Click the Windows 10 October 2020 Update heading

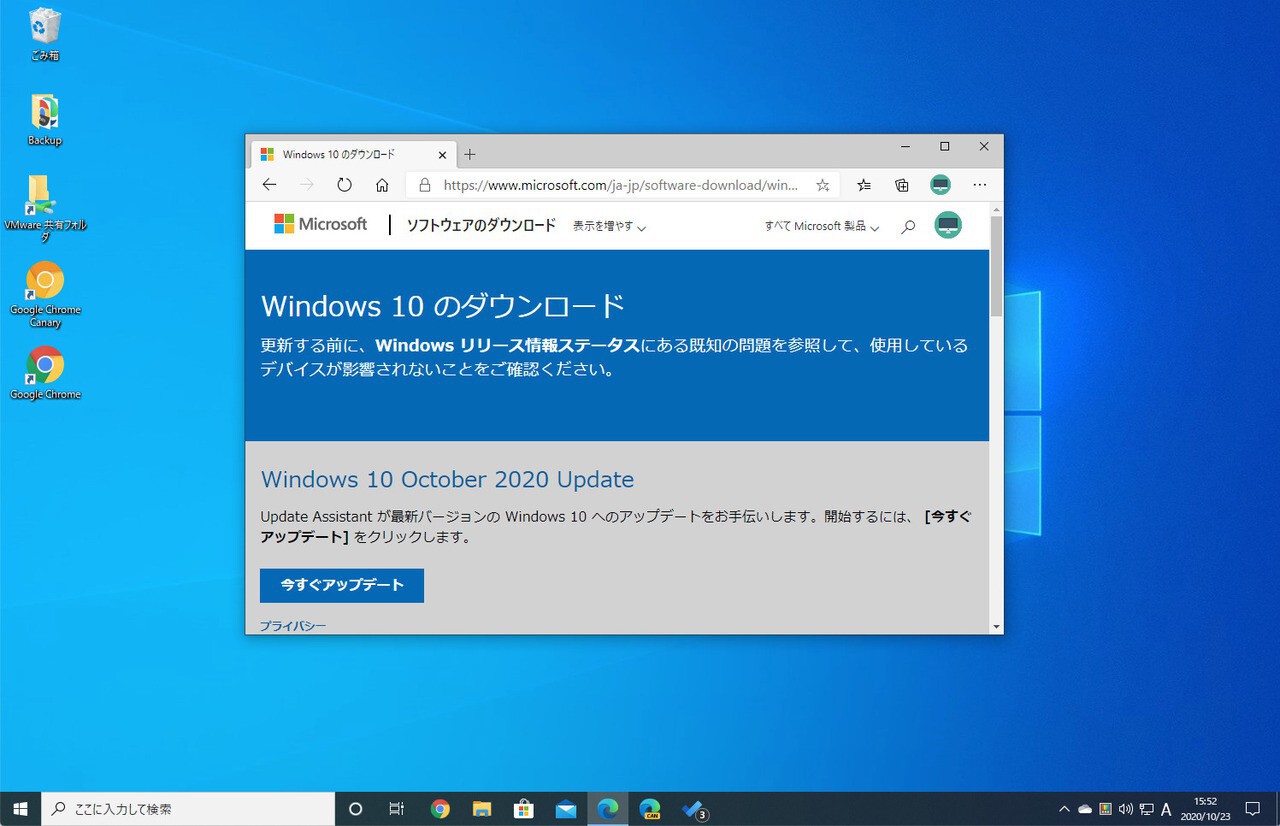point(447,479)
